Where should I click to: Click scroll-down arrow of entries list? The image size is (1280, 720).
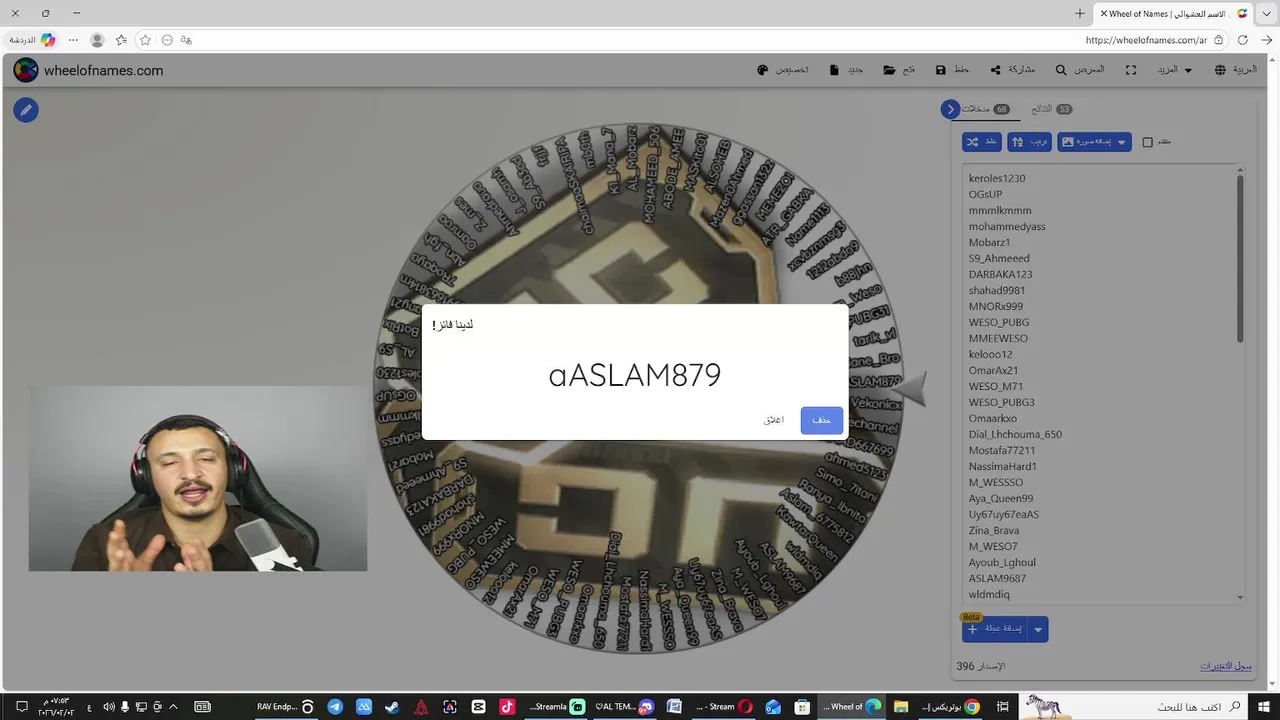pos(1241,597)
